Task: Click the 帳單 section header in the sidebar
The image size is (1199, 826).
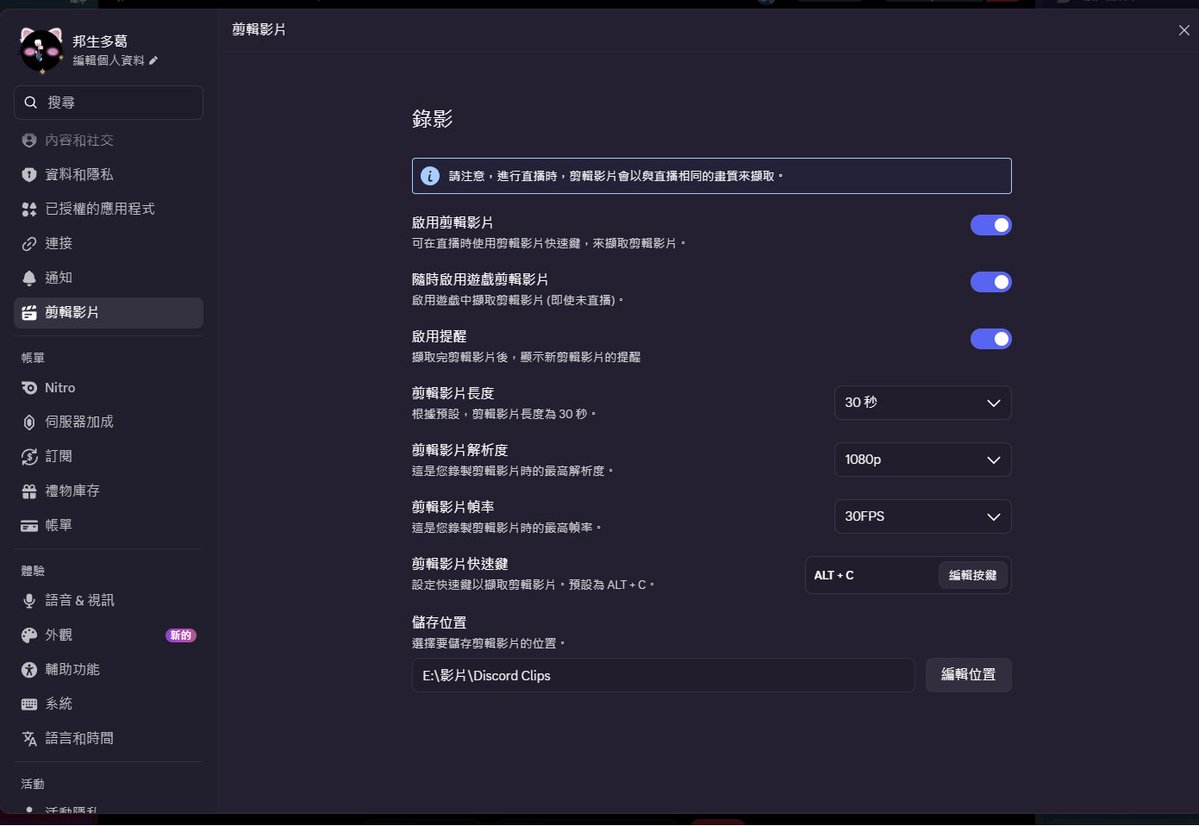Action: pos(33,358)
